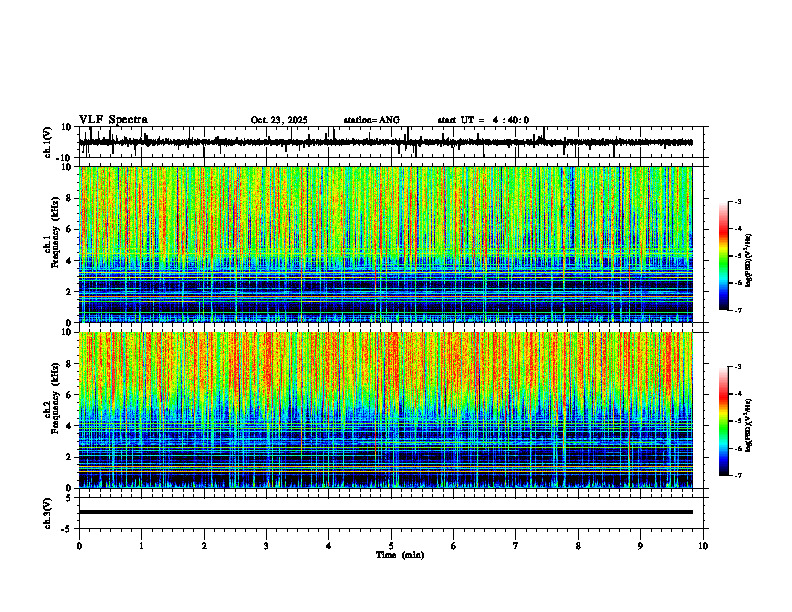Click the '-7' label on ch.2 colorbar
The height and width of the screenshot is (612, 792).
(x=737, y=475)
